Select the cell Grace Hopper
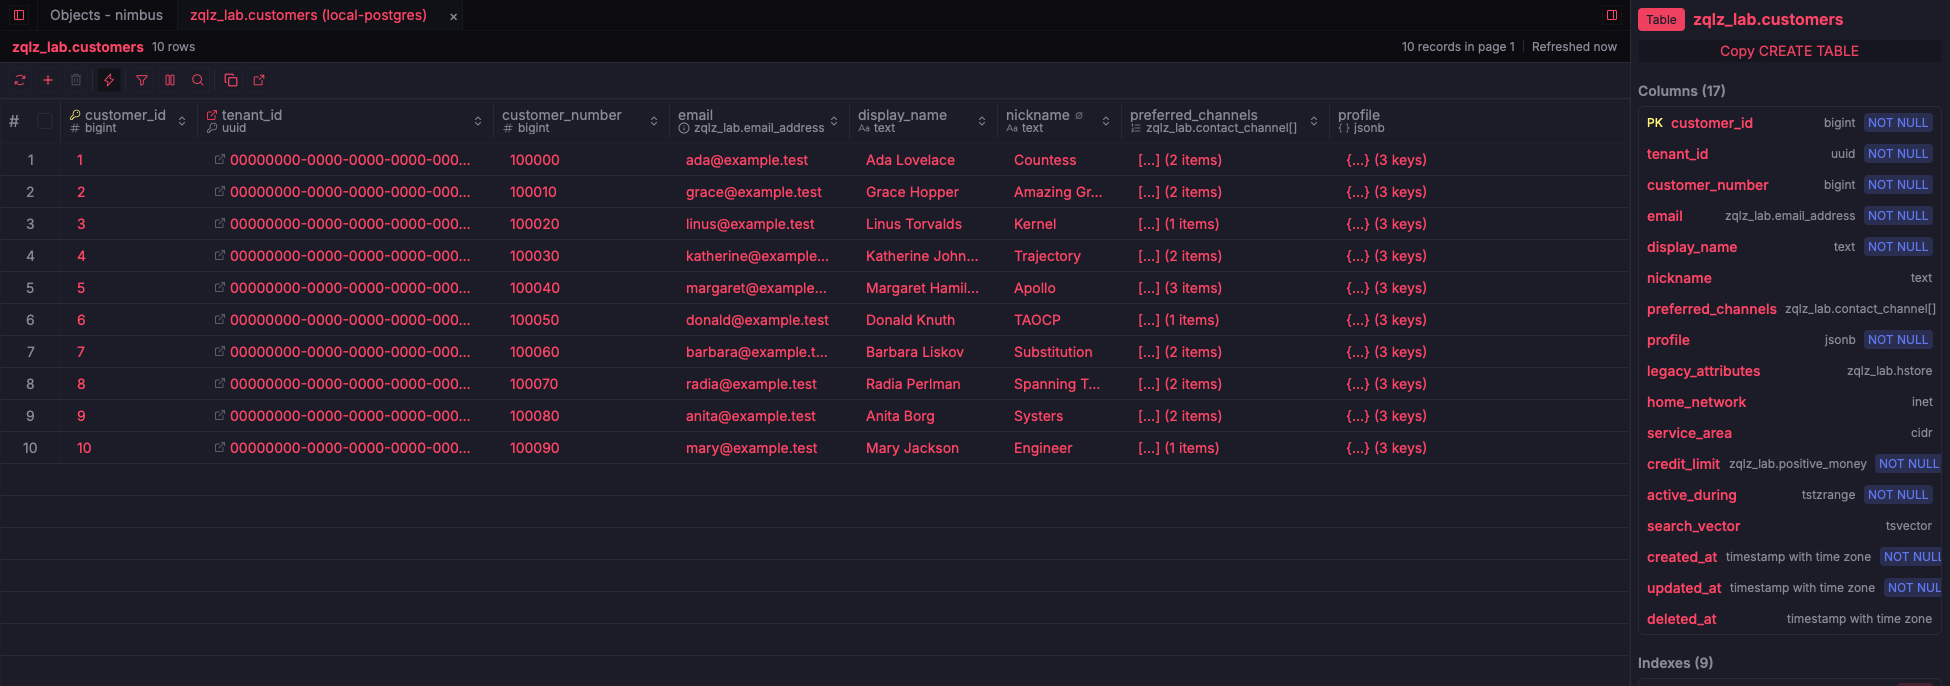 912,192
